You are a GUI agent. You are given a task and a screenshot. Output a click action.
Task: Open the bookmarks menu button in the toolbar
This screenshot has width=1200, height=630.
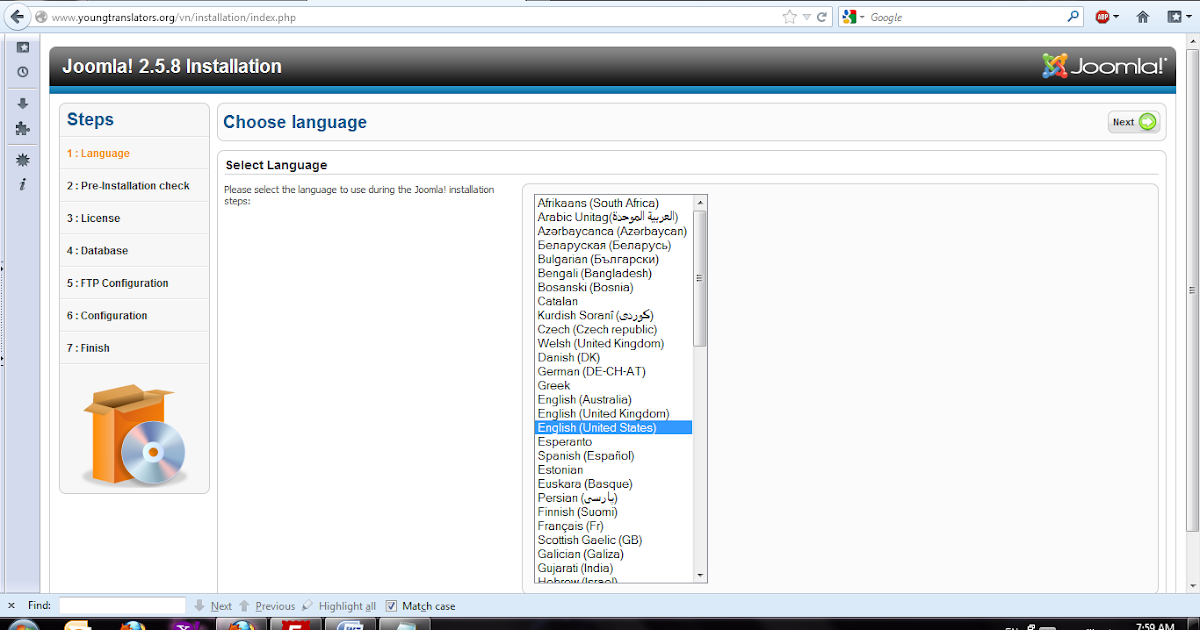click(x=1179, y=17)
